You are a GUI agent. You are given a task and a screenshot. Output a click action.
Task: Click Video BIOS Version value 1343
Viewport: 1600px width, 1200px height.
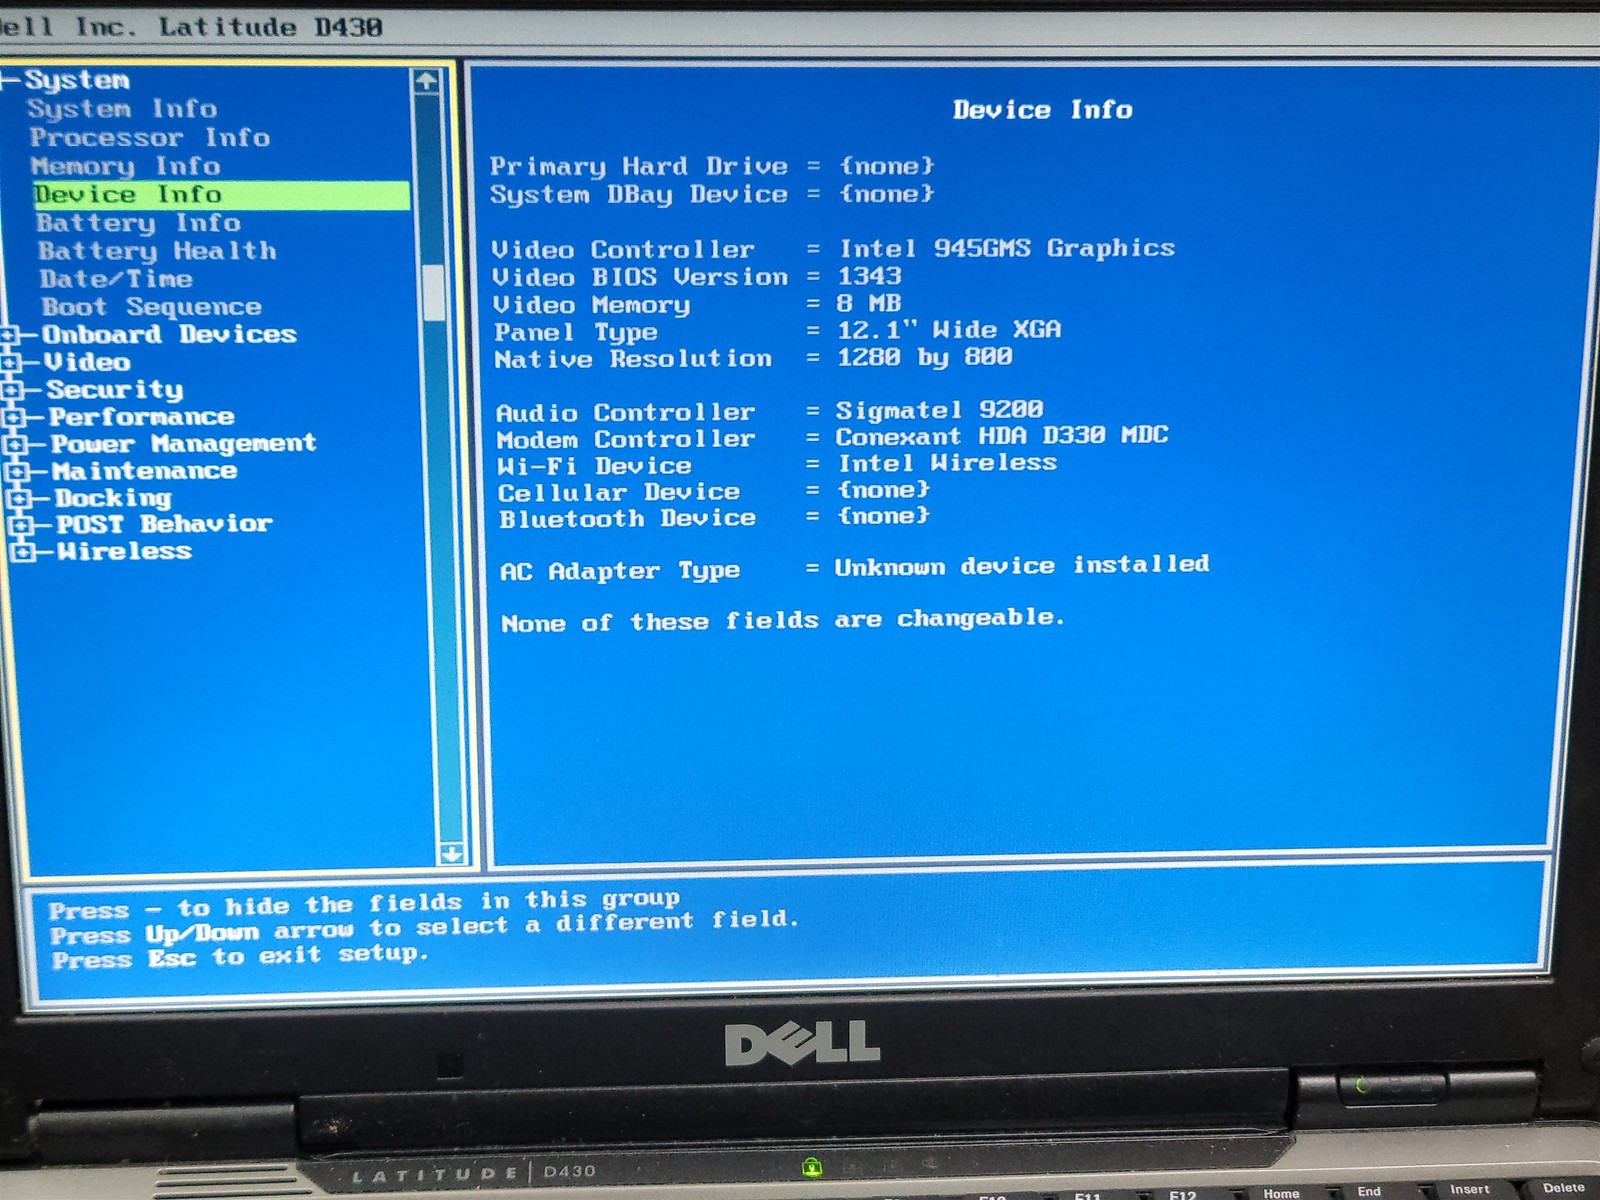pyautogui.click(x=870, y=276)
